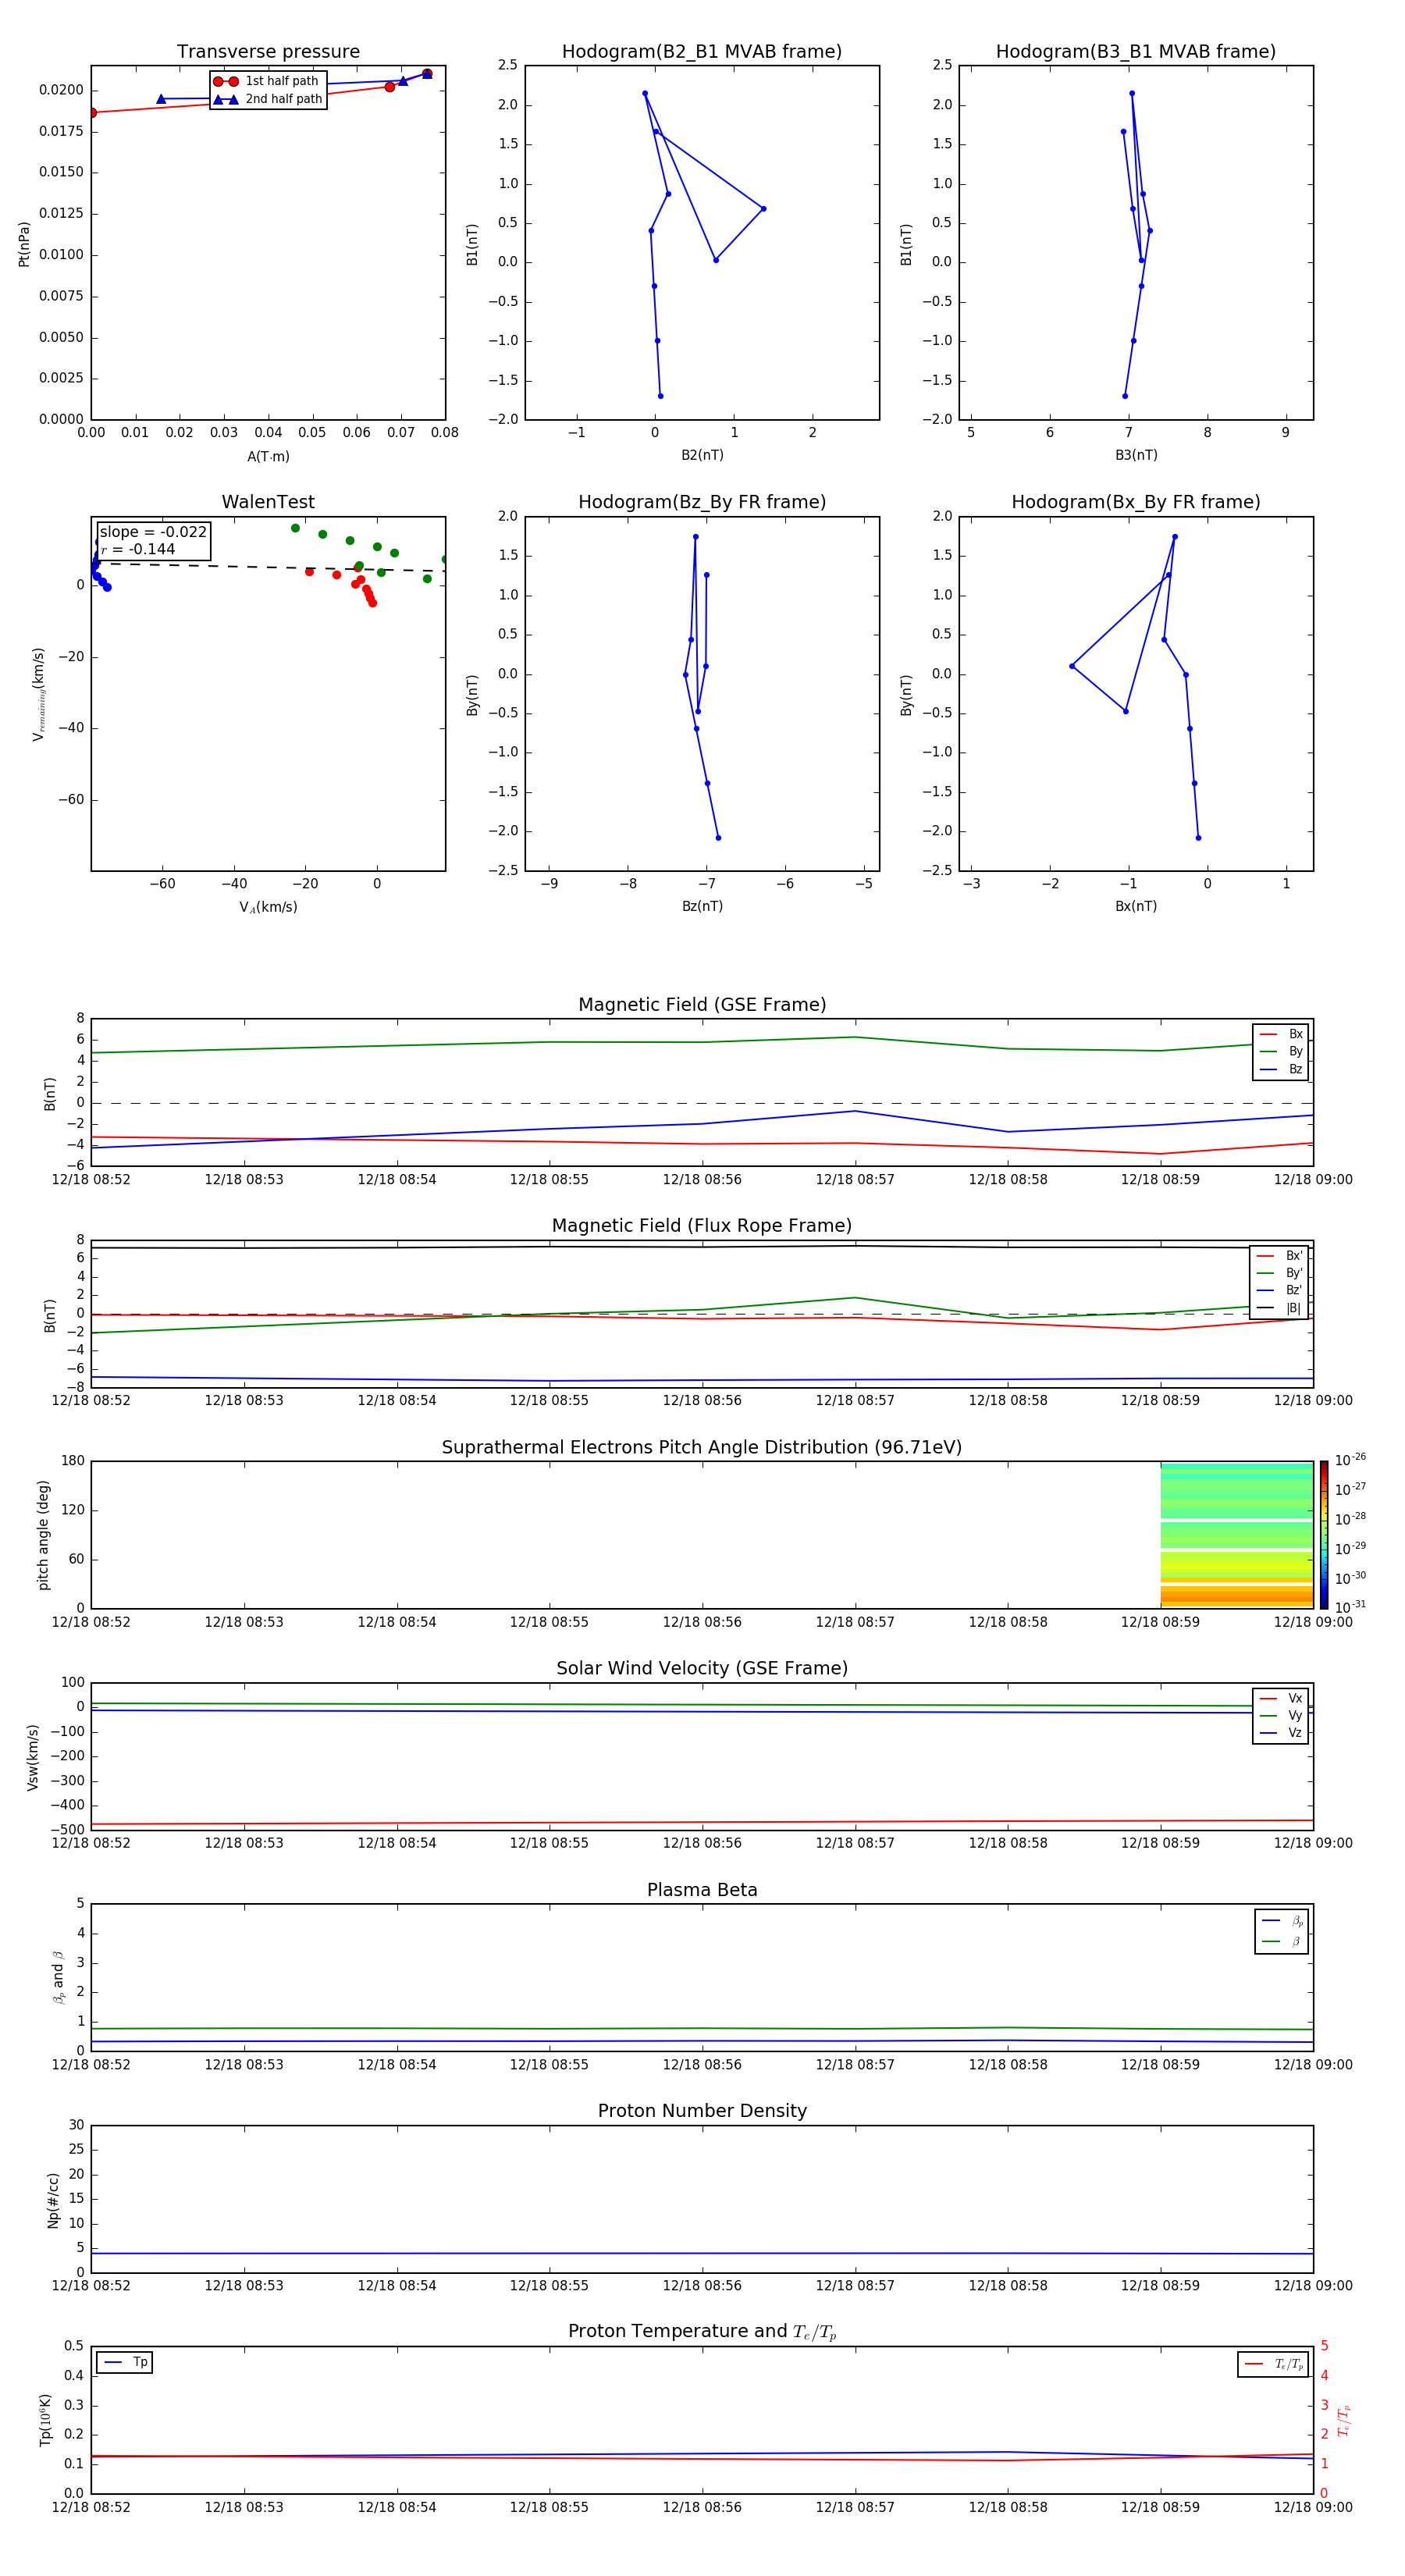Click the 'slope = -0.022' annotation
Image resolution: width=1405 pixels, height=2576 pixels.
point(153,532)
